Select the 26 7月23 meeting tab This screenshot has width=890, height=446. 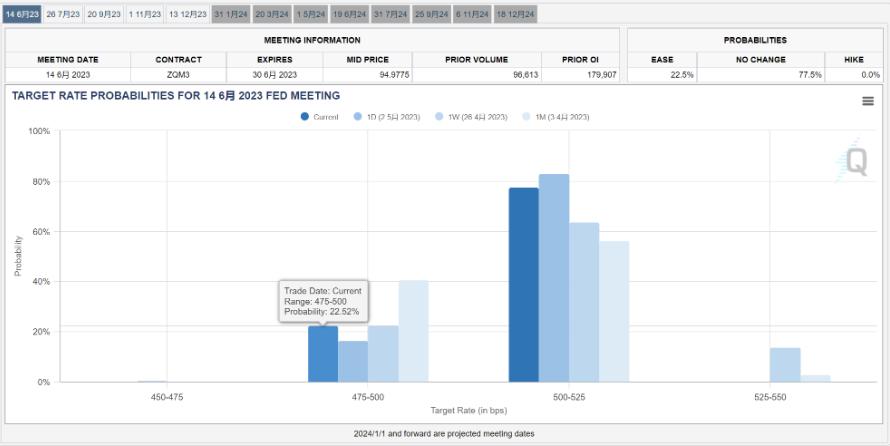(x=63, y=14)
